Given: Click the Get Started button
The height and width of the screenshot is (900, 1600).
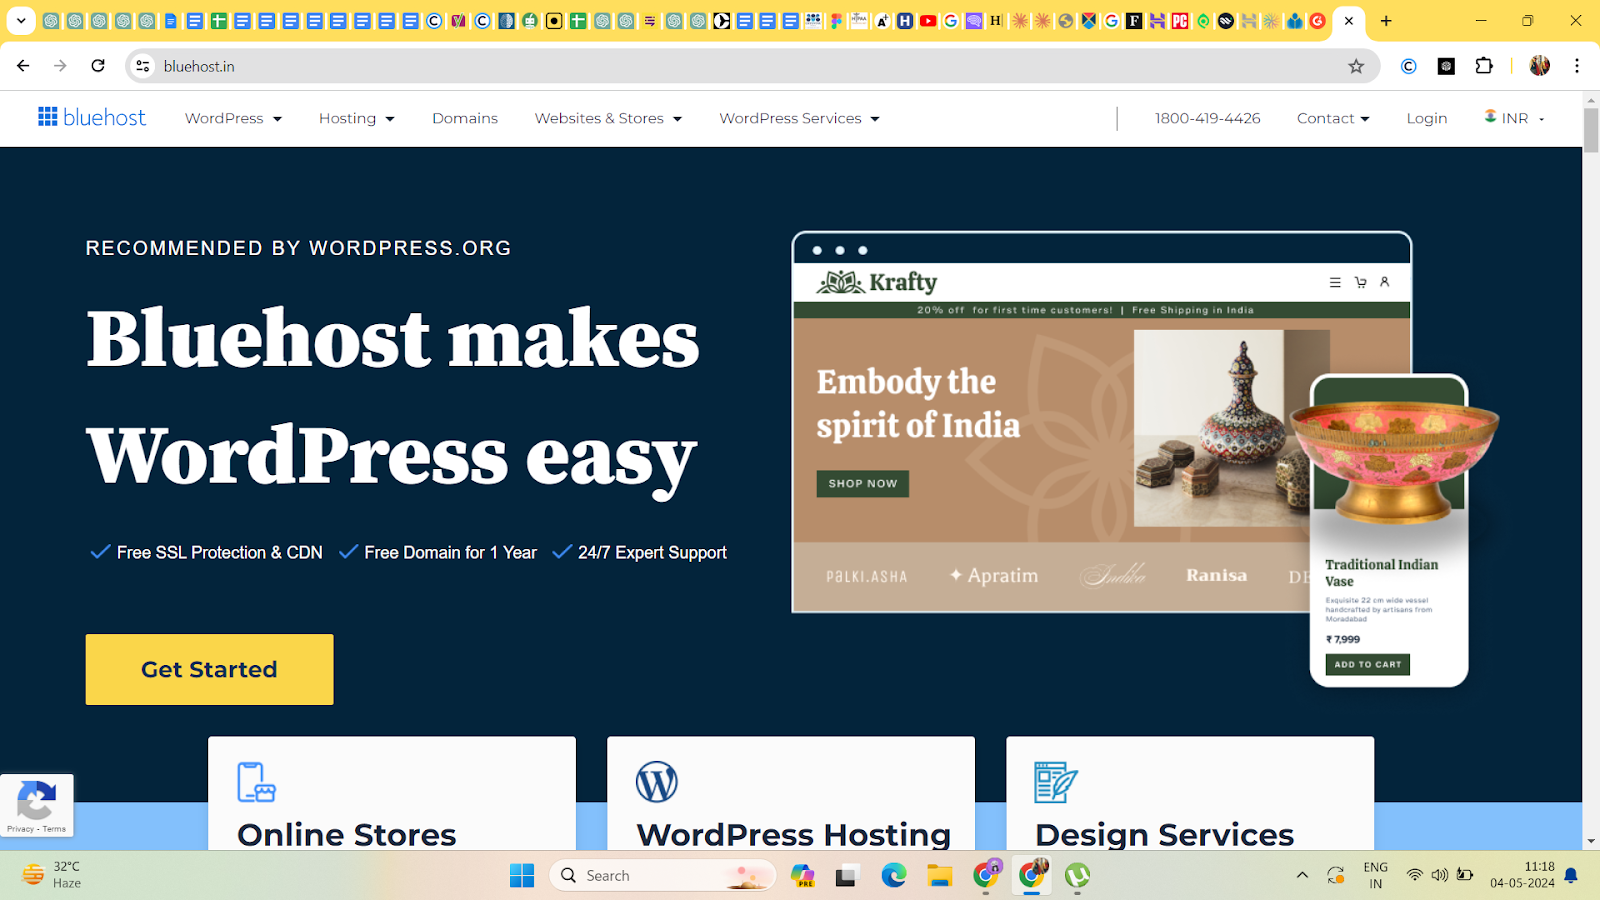Looking at the screenshot, I should pyautogui.click(x=209, y=669).
